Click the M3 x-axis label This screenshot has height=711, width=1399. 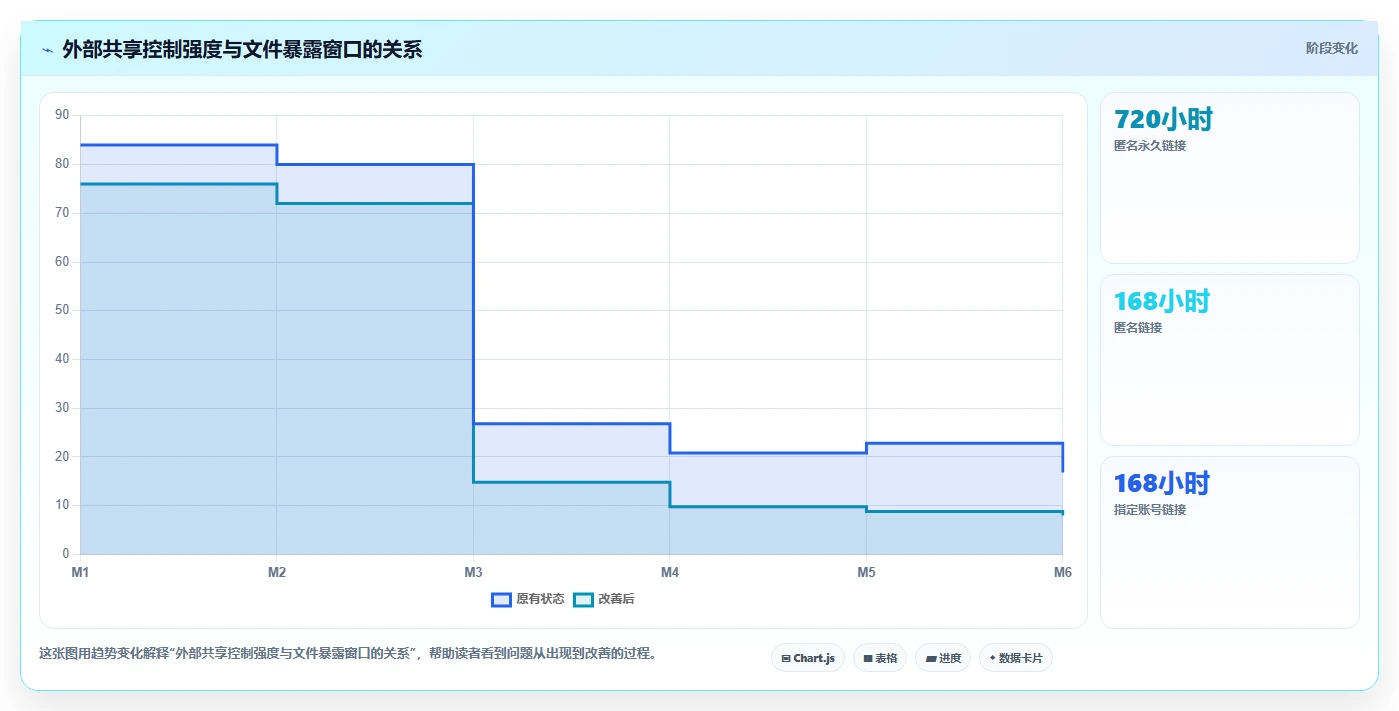coord(473,572)
